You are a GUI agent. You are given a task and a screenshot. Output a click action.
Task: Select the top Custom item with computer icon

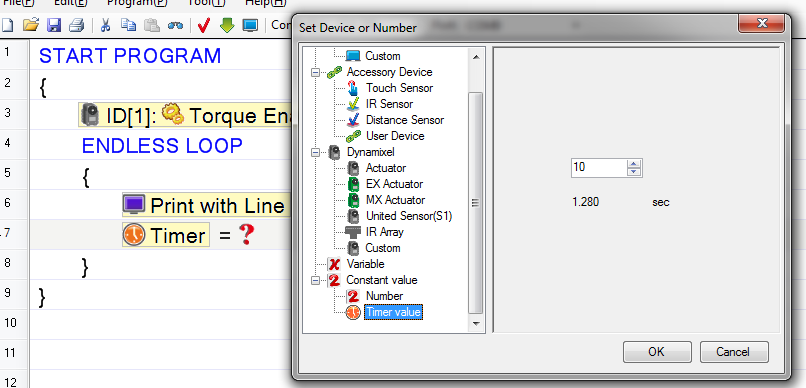(x=382, y=56)
